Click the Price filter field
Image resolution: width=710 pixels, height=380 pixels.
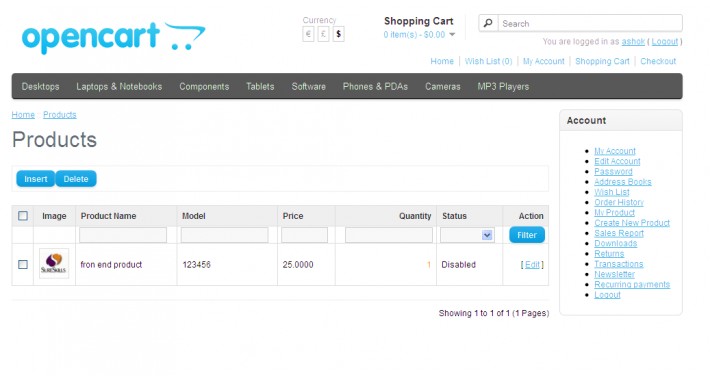click(x=304, y=235)
